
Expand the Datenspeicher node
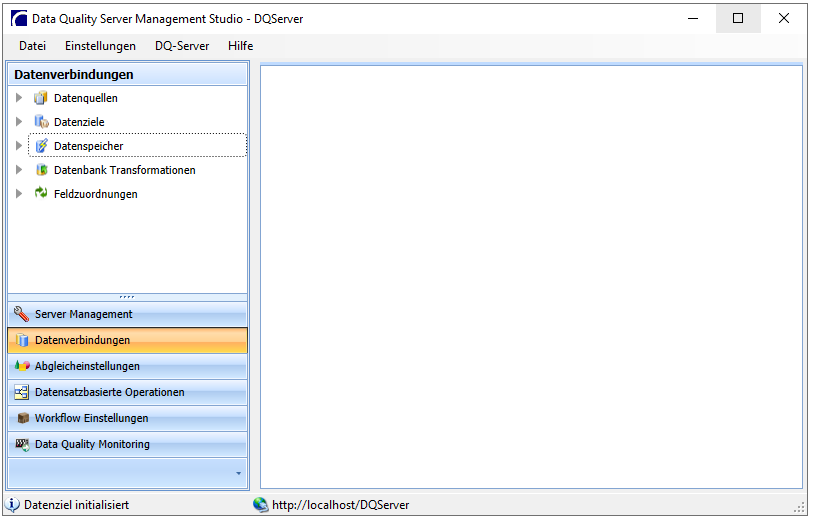coord(19,146)
